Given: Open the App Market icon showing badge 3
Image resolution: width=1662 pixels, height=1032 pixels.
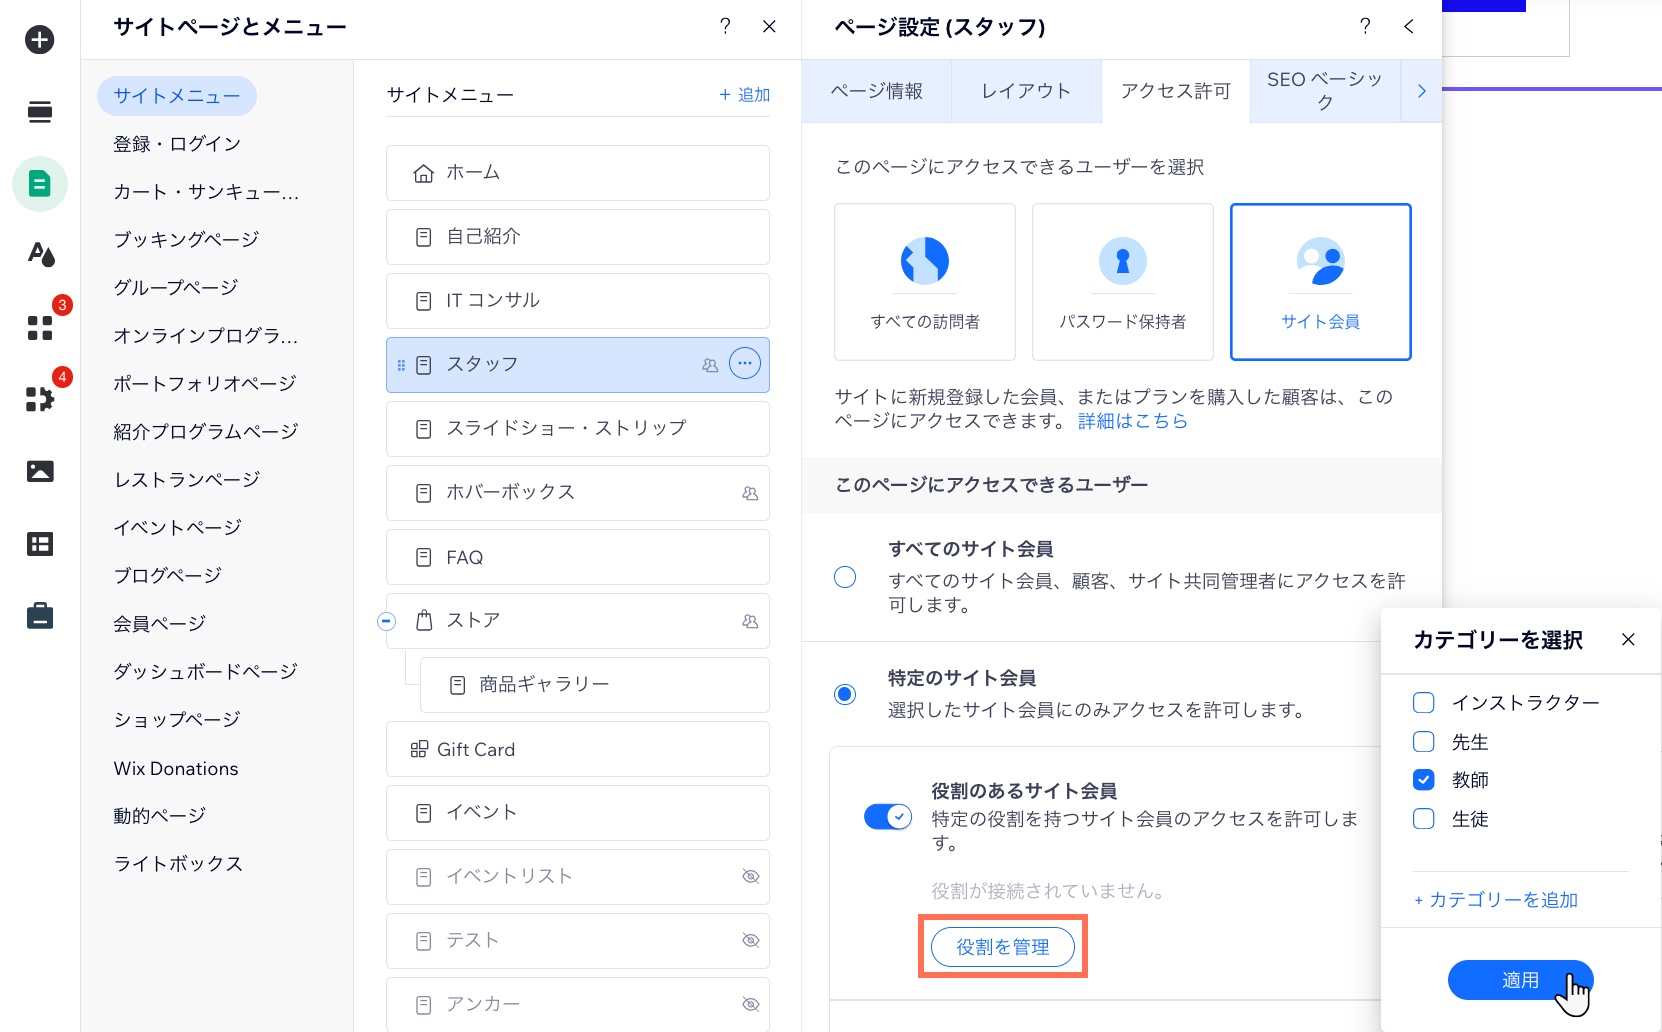Looking at the screenshot, I should [39, 328].
